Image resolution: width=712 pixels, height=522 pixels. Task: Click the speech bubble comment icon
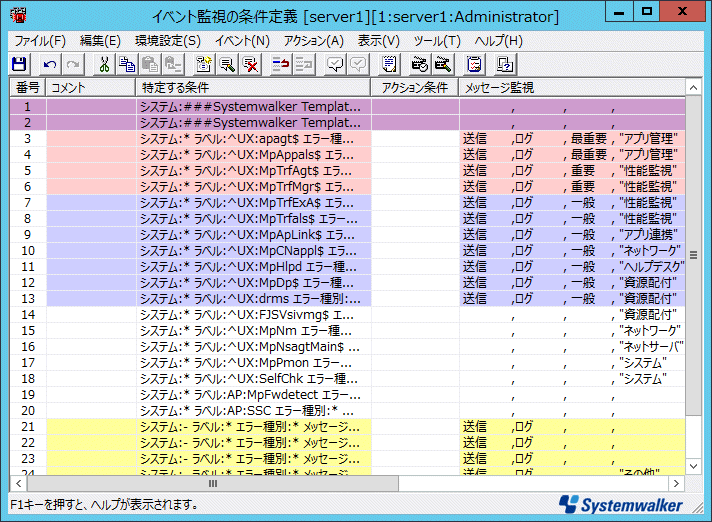335,64
